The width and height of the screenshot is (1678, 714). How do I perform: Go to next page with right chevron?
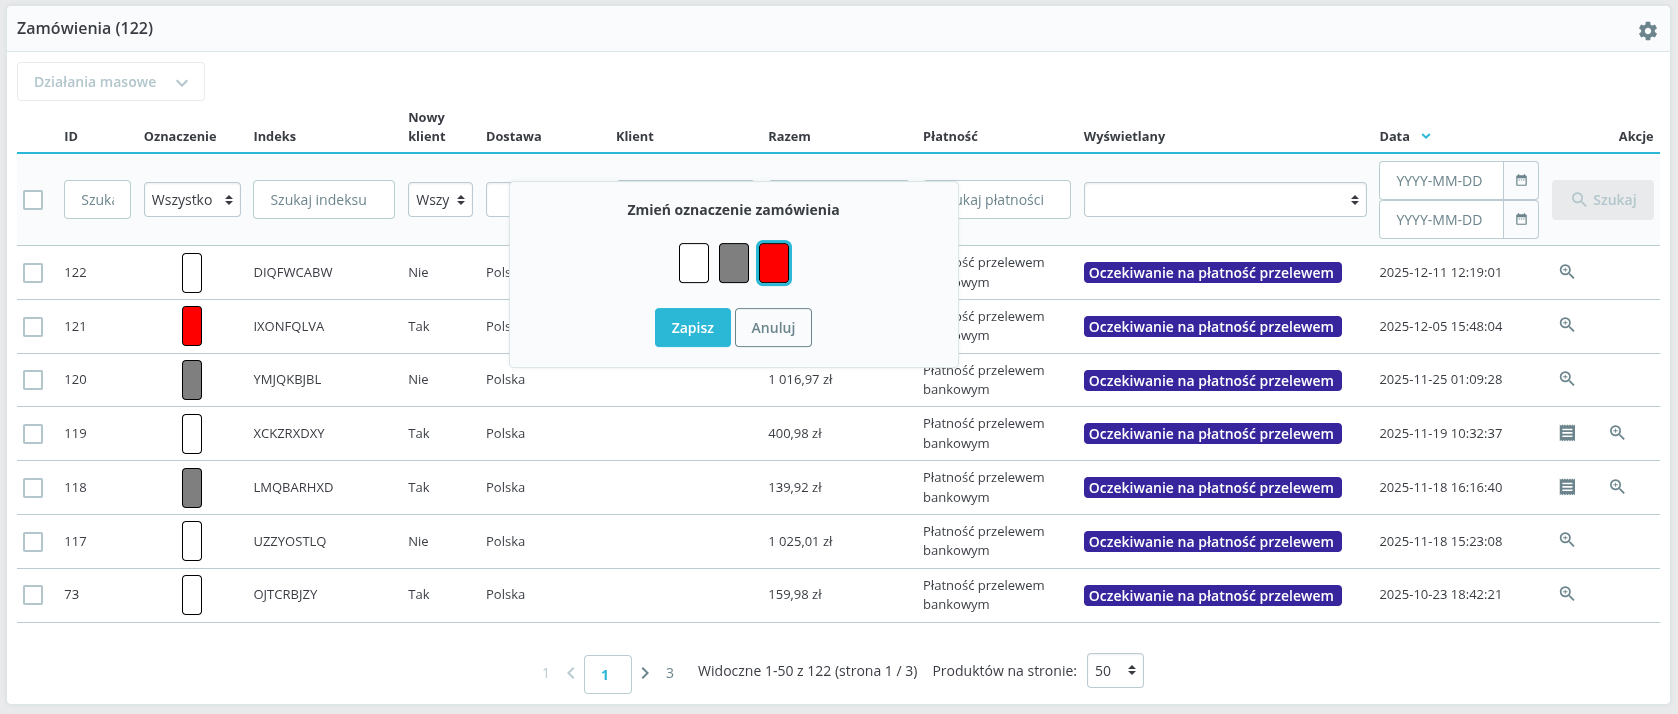coord(645,673)
